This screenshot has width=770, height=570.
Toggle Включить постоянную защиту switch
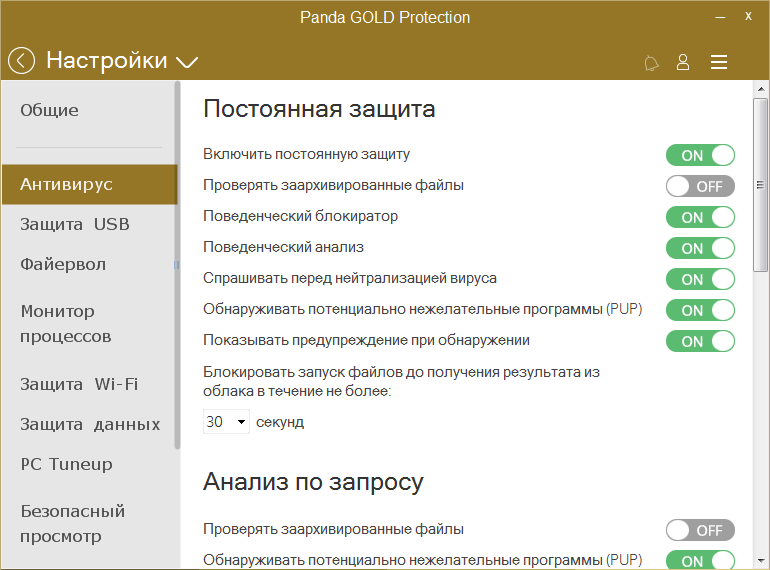pyautogui.click(x=700, y=155)
